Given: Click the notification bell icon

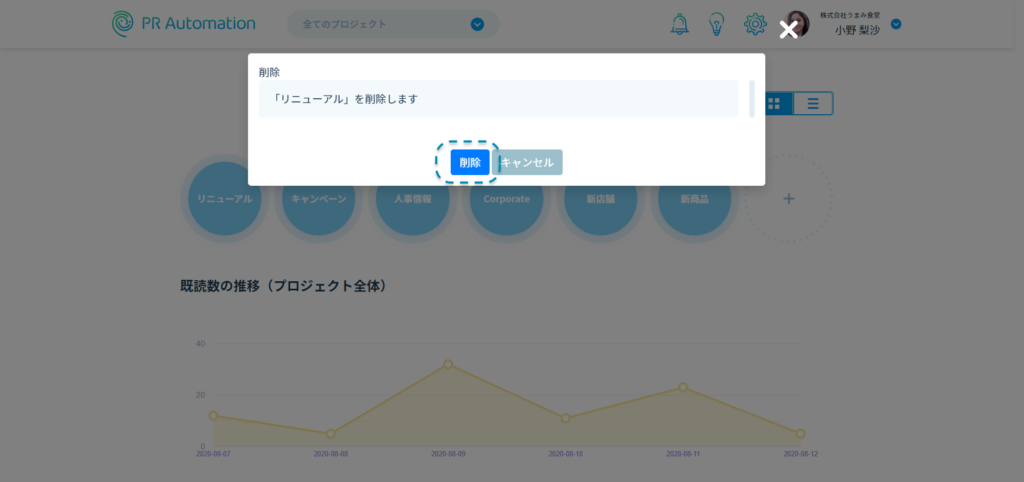Looking at the screenshot, I should (680, 24).
